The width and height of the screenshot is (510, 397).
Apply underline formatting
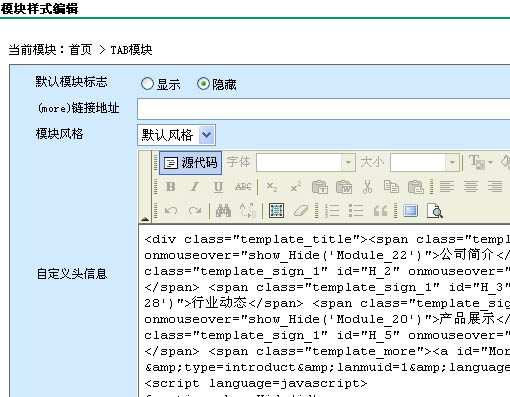point(218,187)
